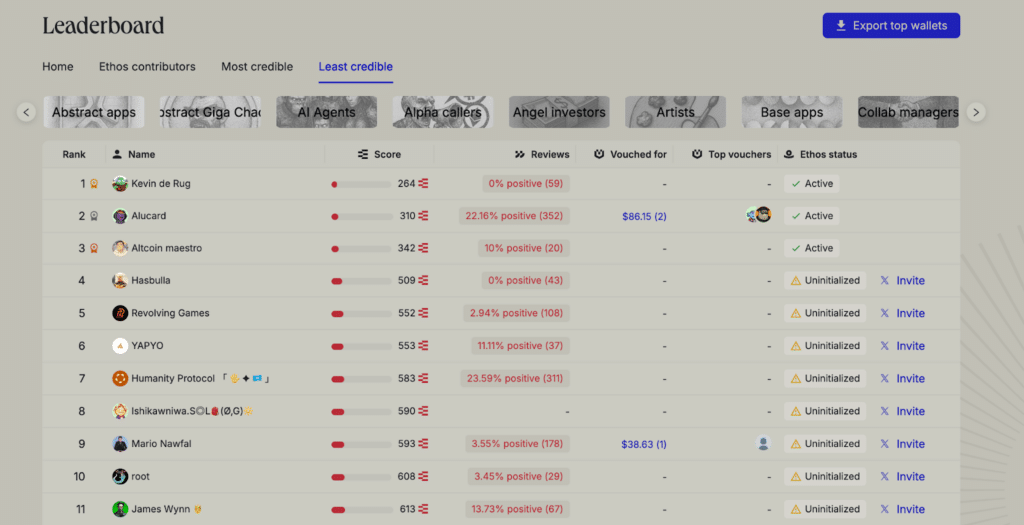Click the Reviews column header
The image size is (1024, 525).
pyautogui.click(x=542, y=154)
